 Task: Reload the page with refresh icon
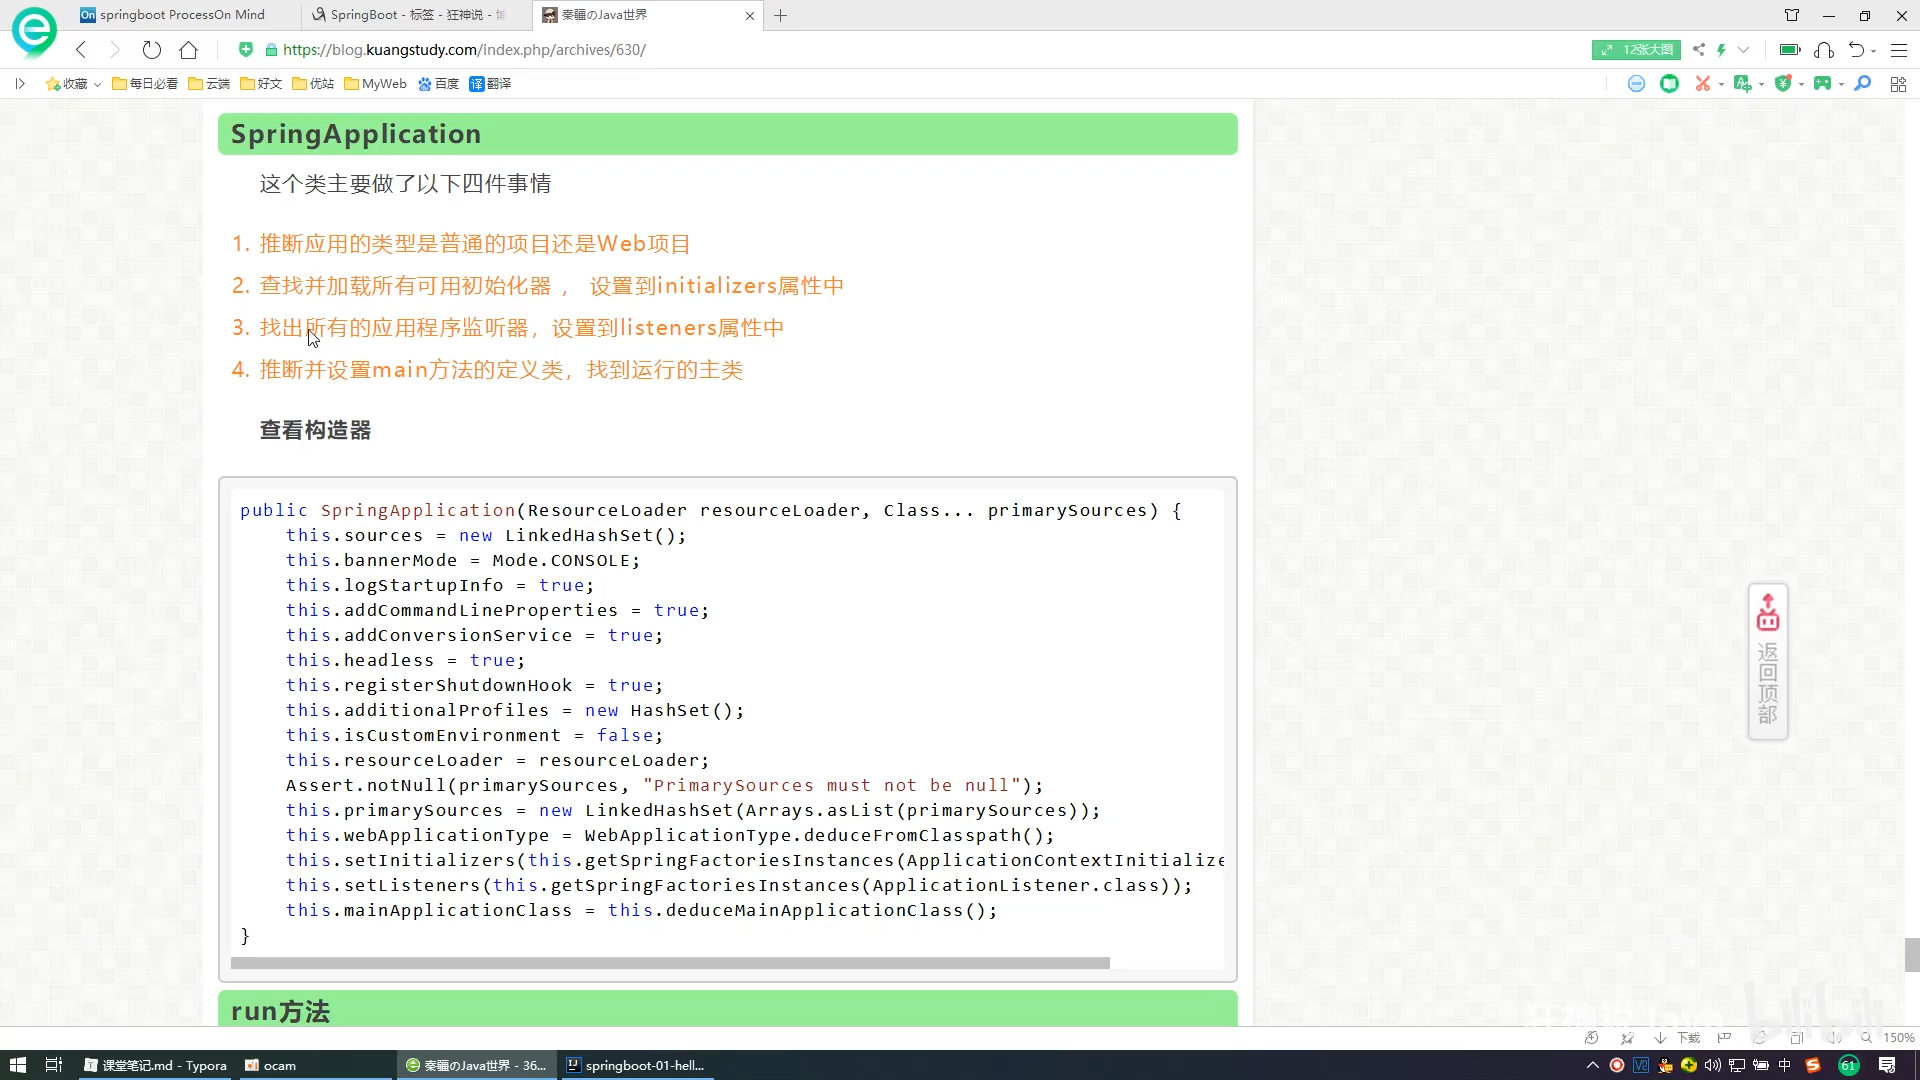(151, 50)
